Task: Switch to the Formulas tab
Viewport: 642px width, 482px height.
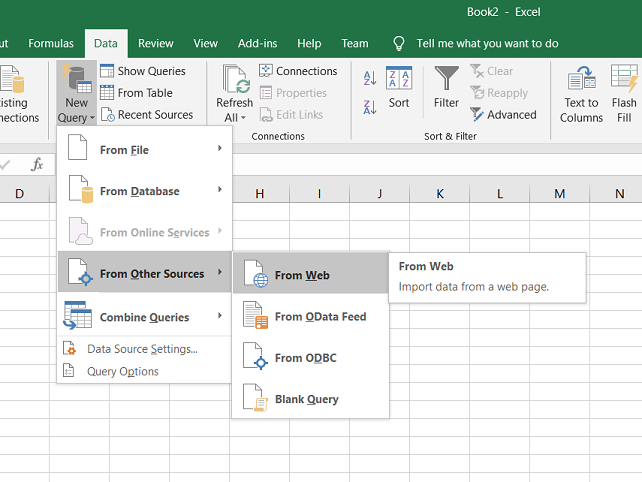Action: [x=51, y=43]
